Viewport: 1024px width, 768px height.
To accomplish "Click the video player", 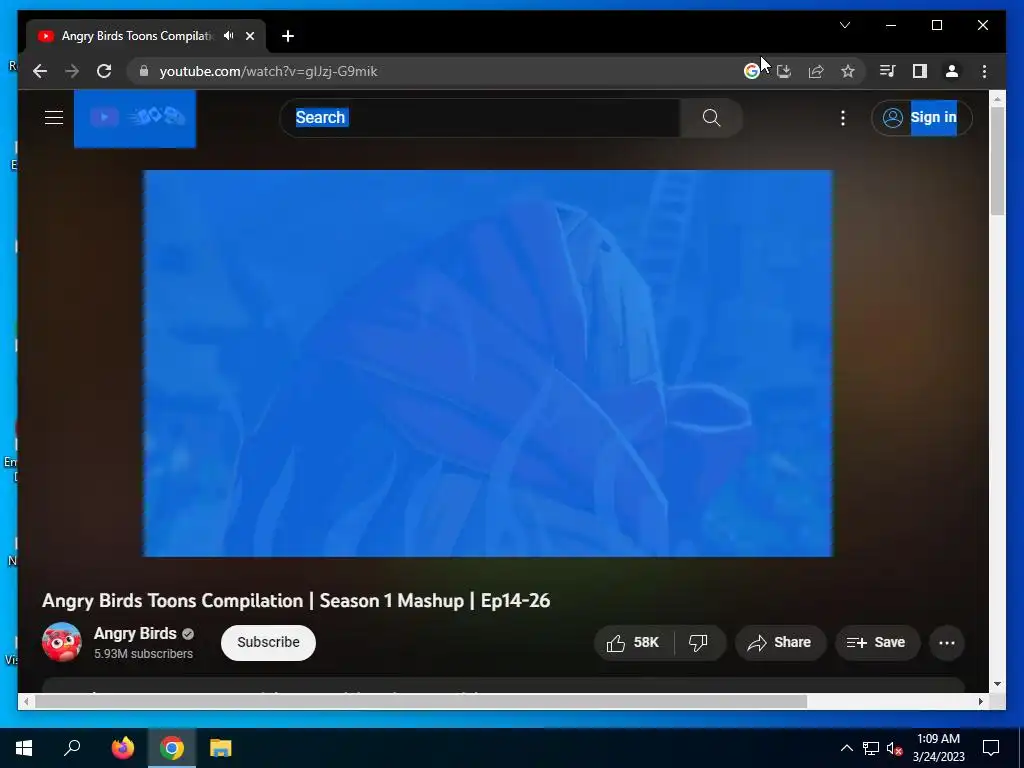I will click(488, 363).
